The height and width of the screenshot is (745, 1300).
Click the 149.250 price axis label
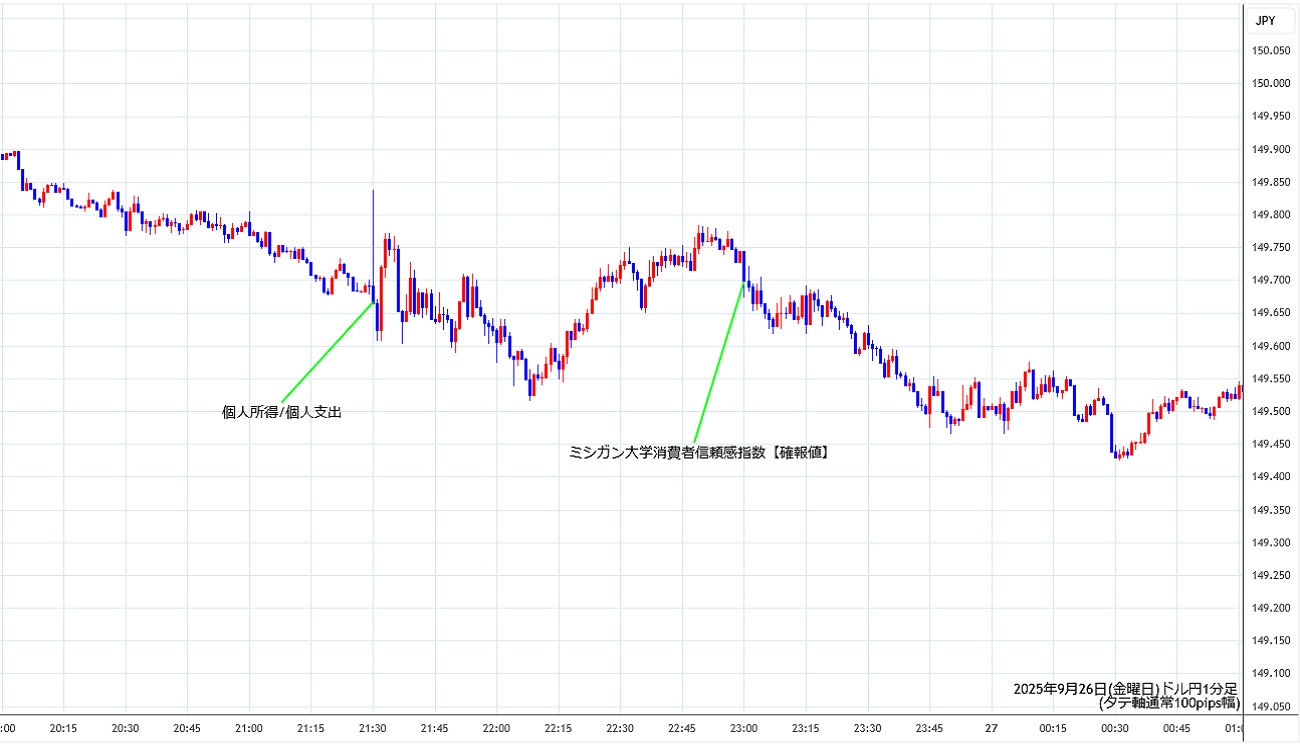[1271, 577]
